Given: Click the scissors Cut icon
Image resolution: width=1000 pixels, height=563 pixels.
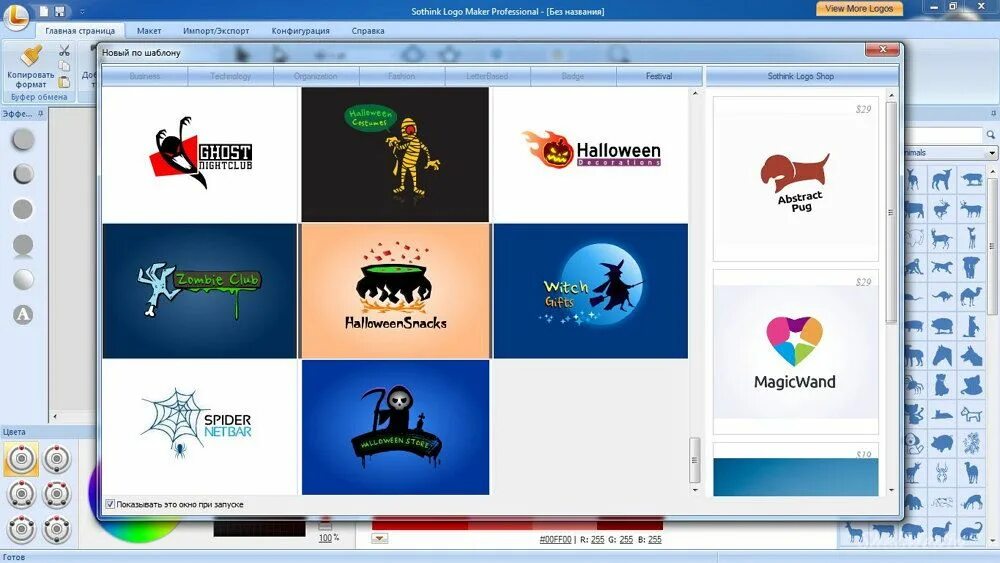Looking at the screenshot, I should click(64, 50).
